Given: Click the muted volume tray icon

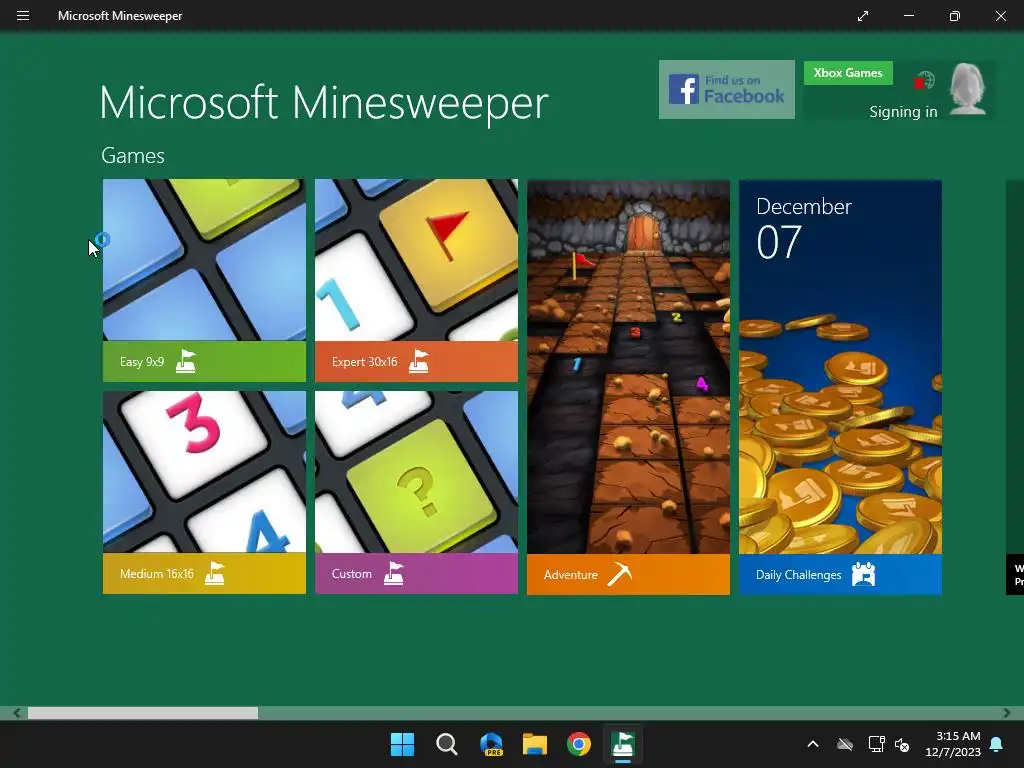Looking at the screenshot, I should [902, 744].
